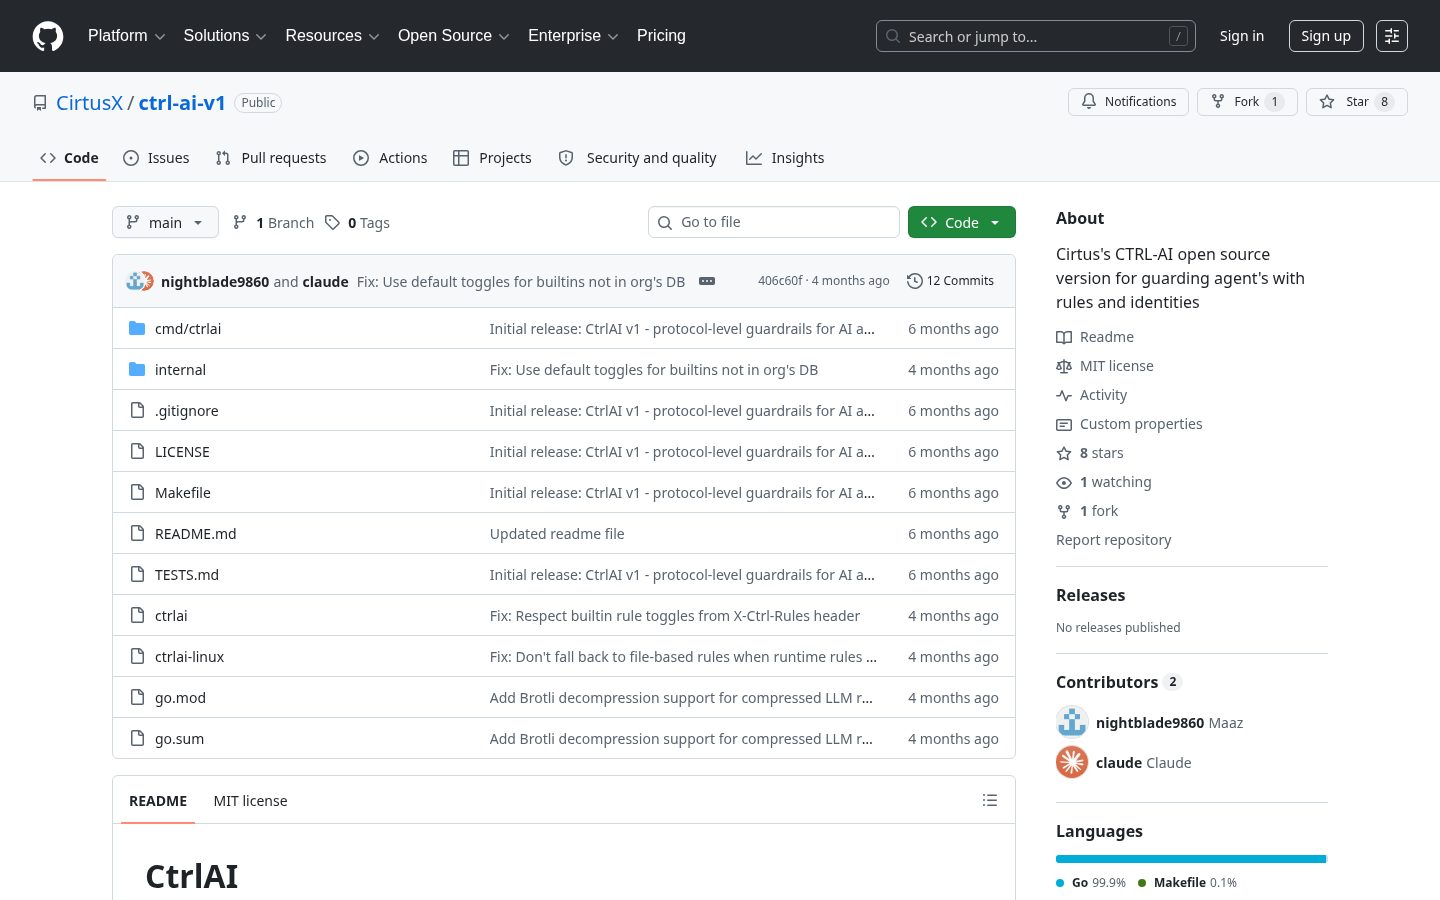Screen dimensions: 1440x900
Task: View the 1 fork sidebar link
Action: 1087,511
